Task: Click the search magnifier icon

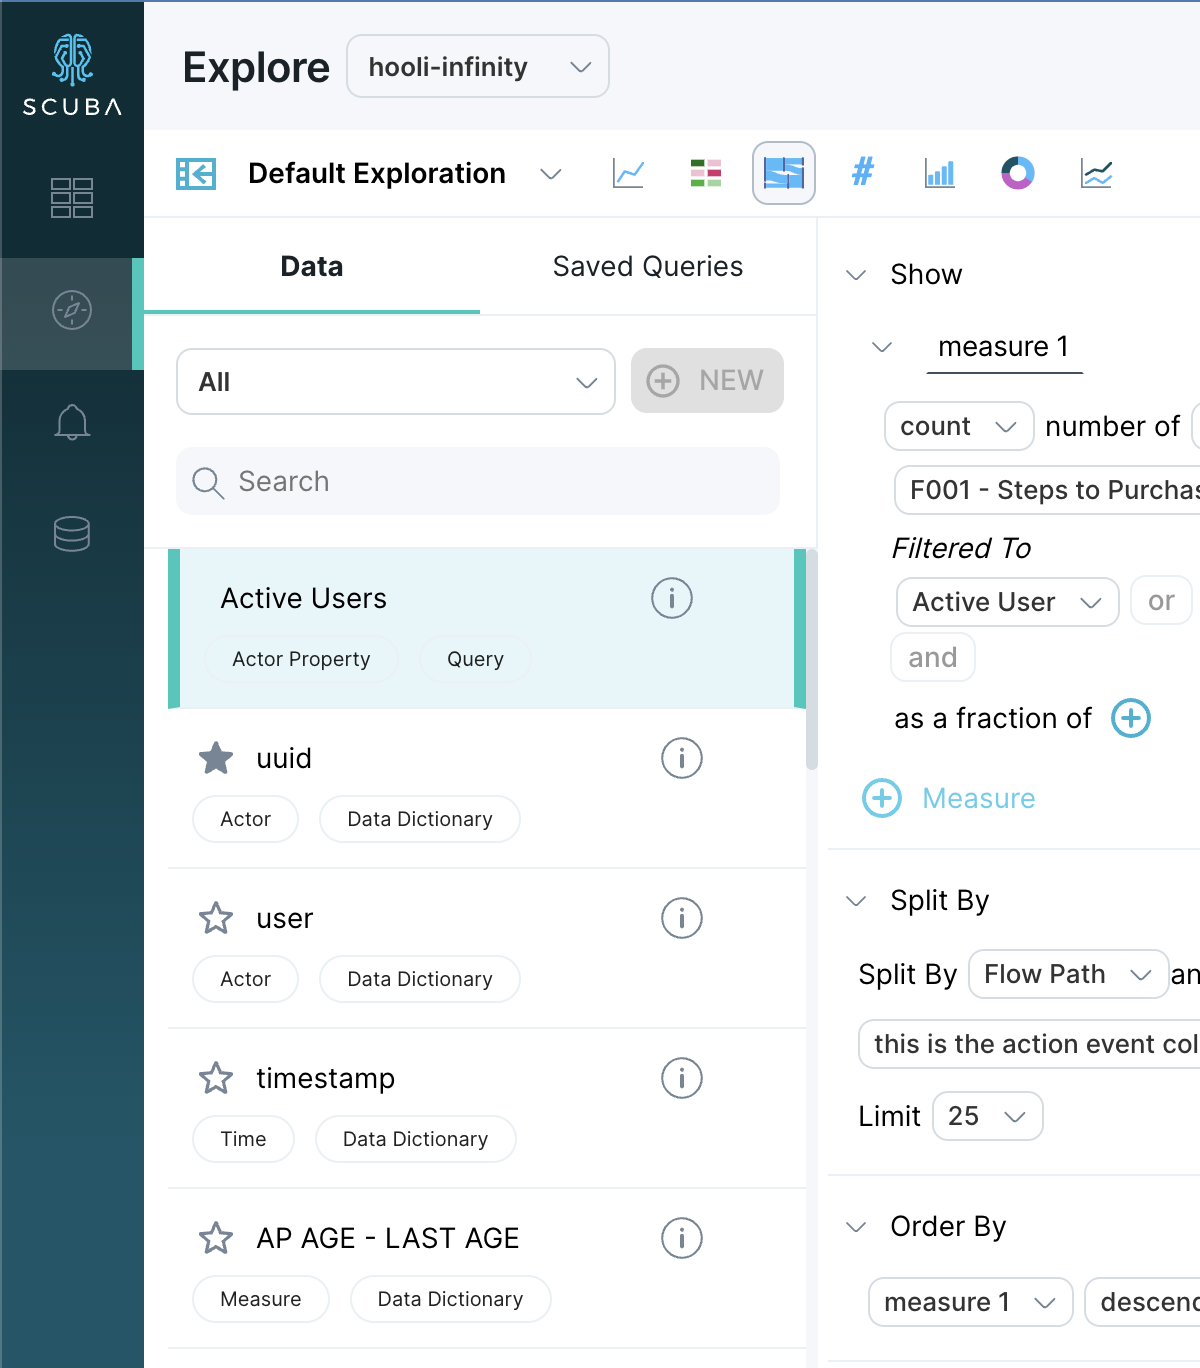Action: coord(208,482)
